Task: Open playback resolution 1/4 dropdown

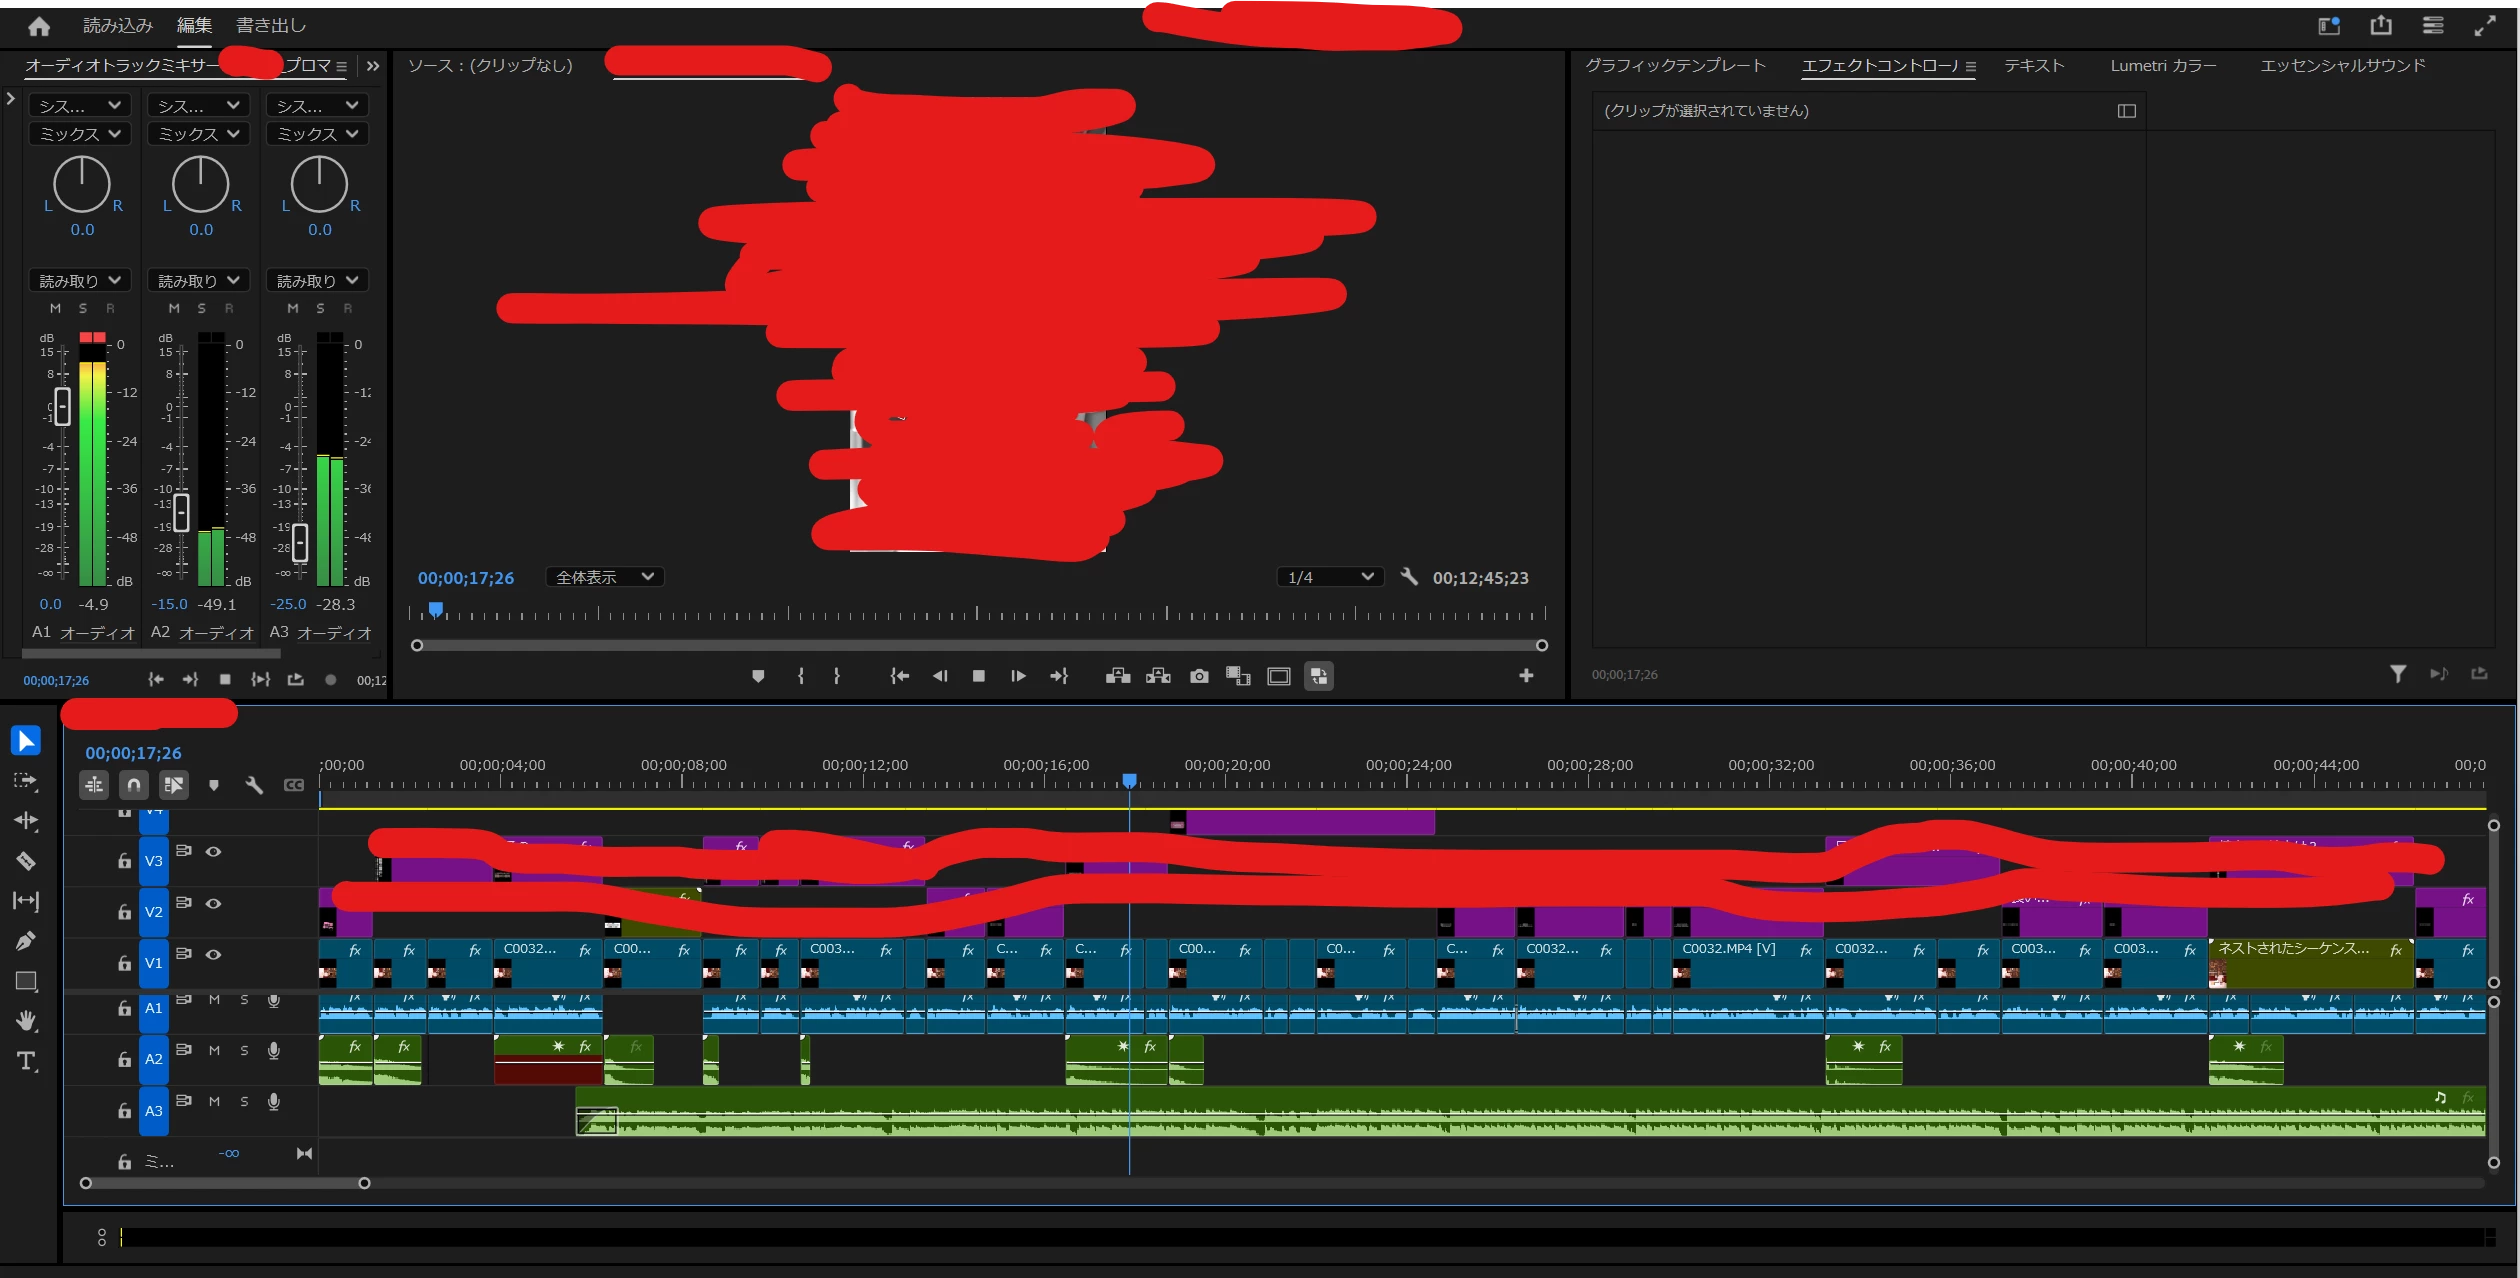Action: pyautogui.click(x=1329, y=578)
